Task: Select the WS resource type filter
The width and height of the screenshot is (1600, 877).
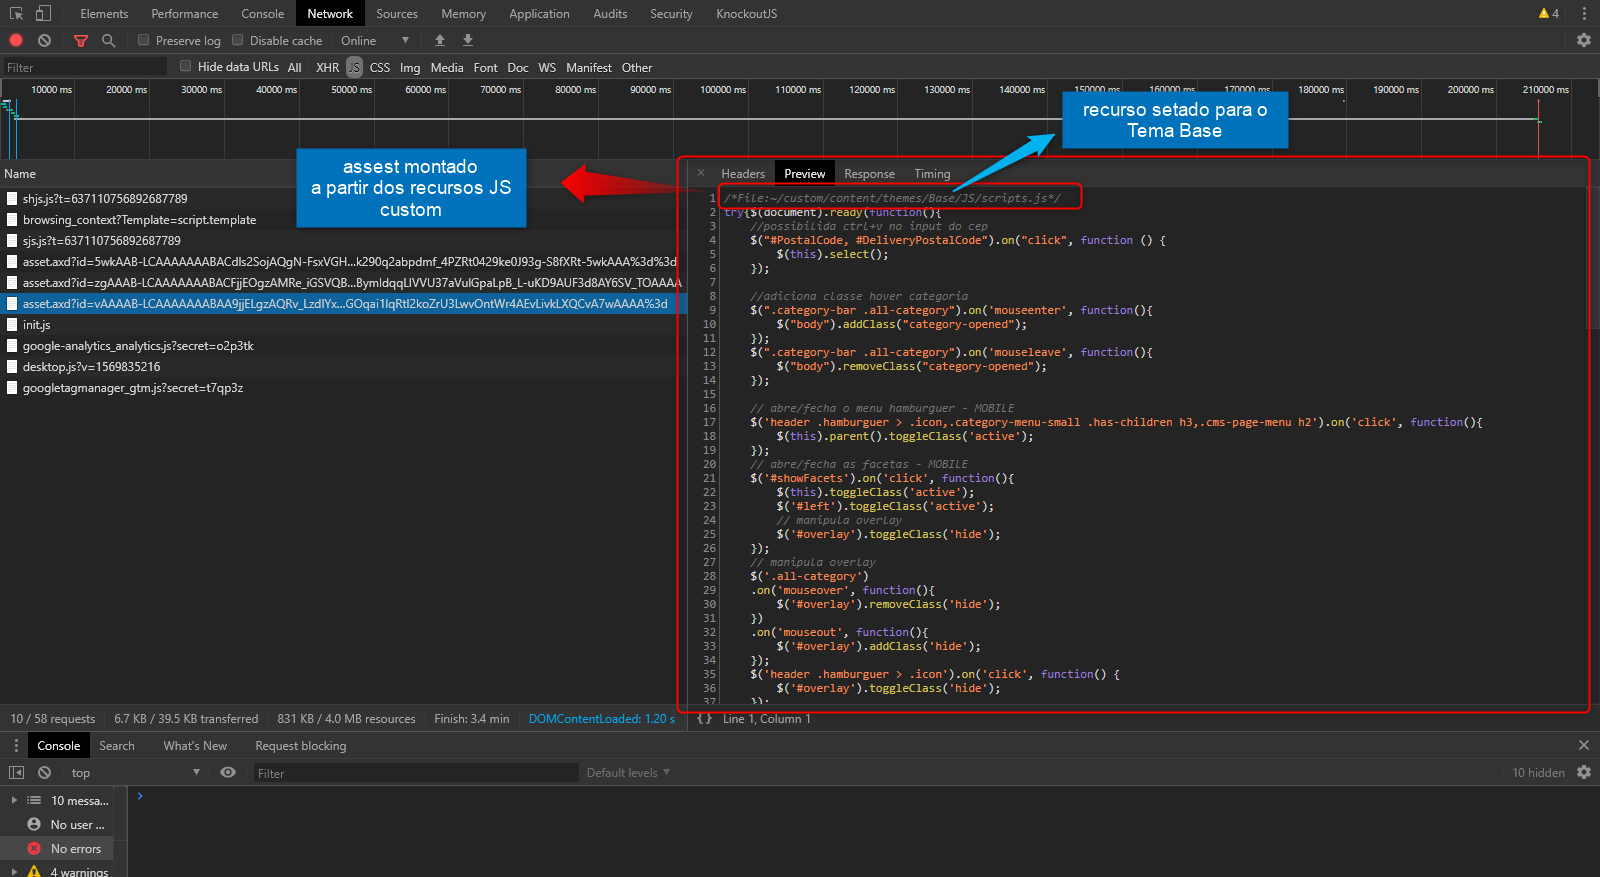Action: point(547,67)
